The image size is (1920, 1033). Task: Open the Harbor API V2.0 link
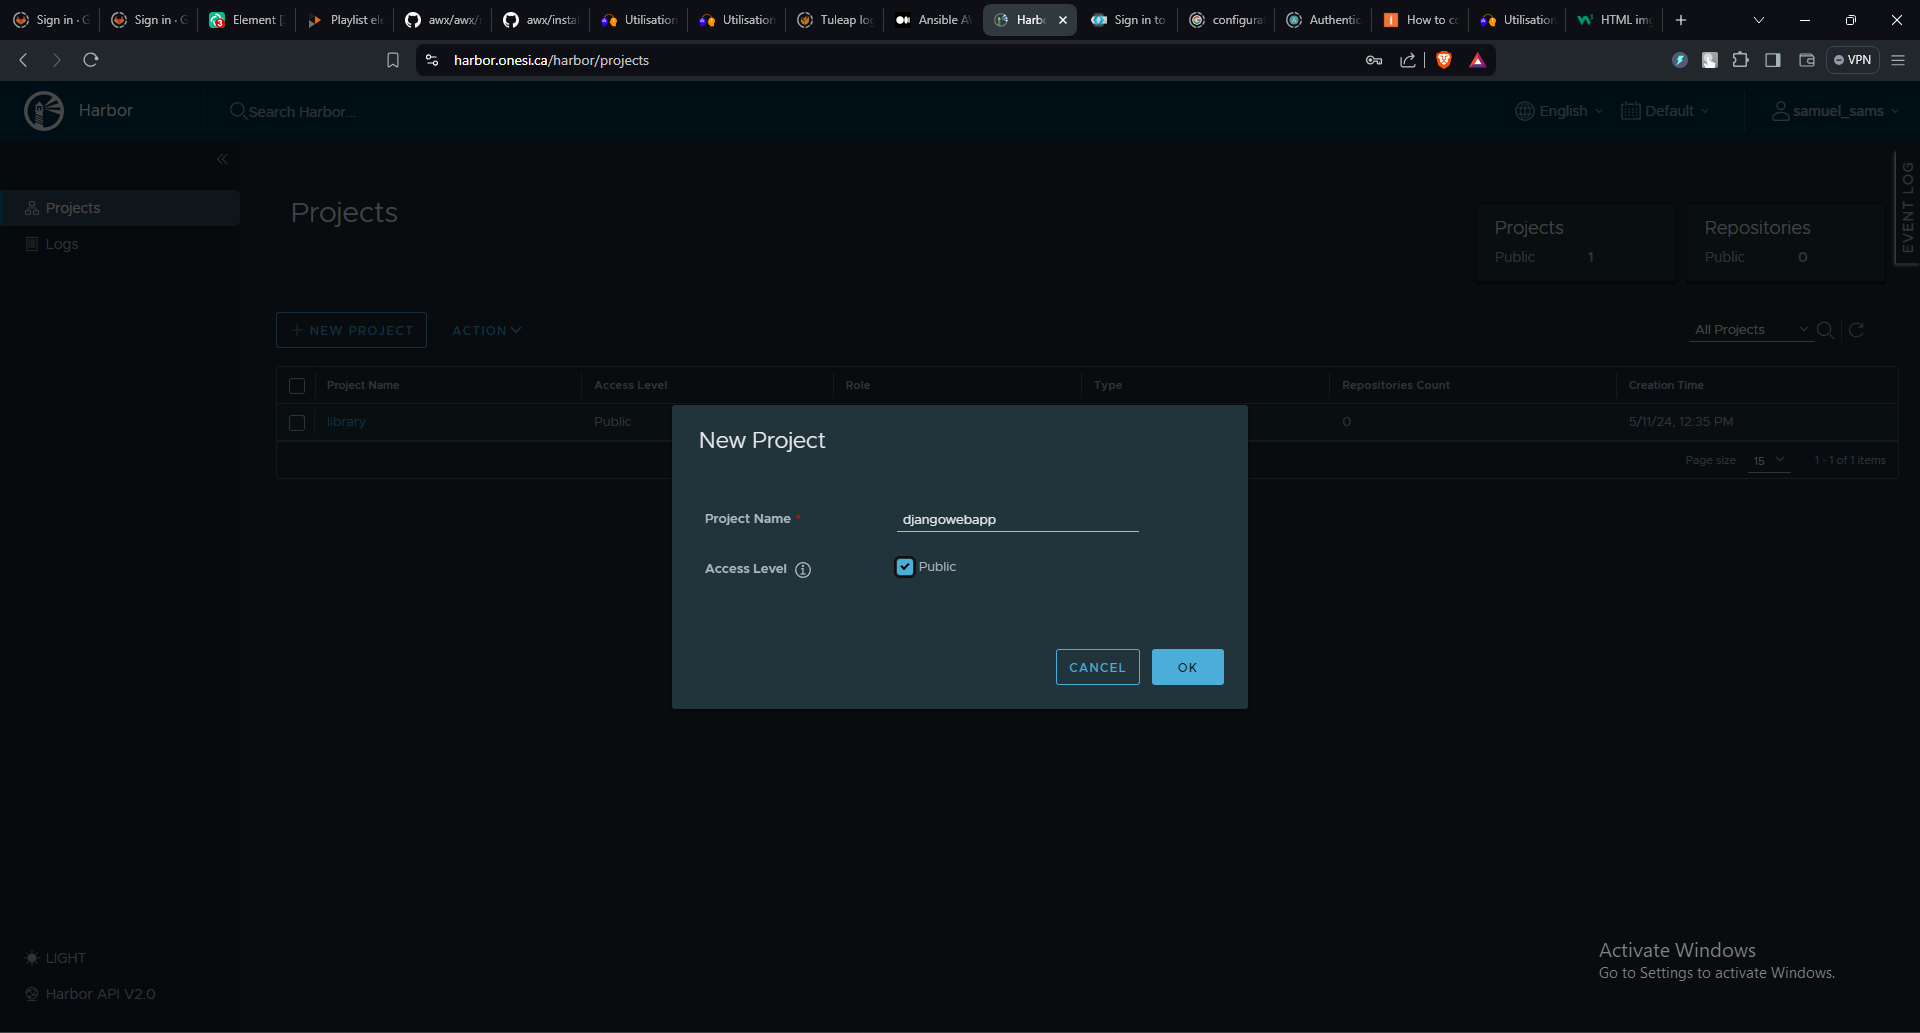coord(90,994)
